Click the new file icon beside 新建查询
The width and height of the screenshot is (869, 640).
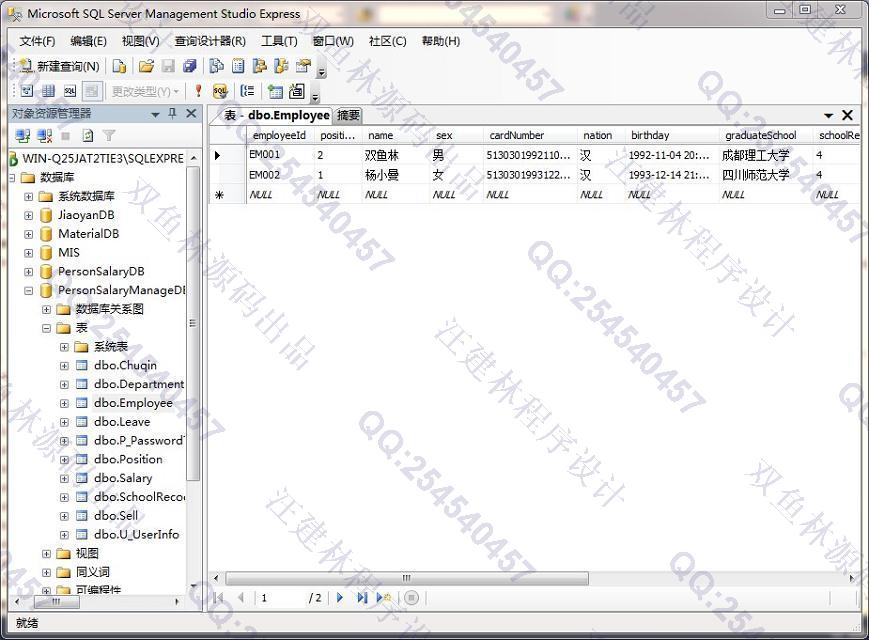coord(119,66)
